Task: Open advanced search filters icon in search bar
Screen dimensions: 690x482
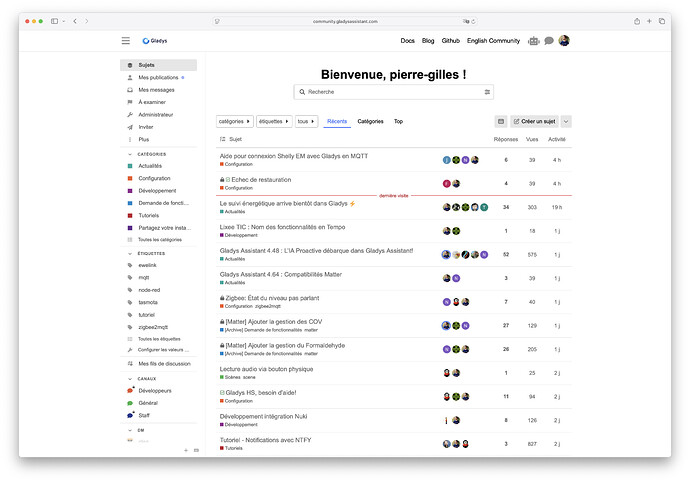Action: pos(488,92)
